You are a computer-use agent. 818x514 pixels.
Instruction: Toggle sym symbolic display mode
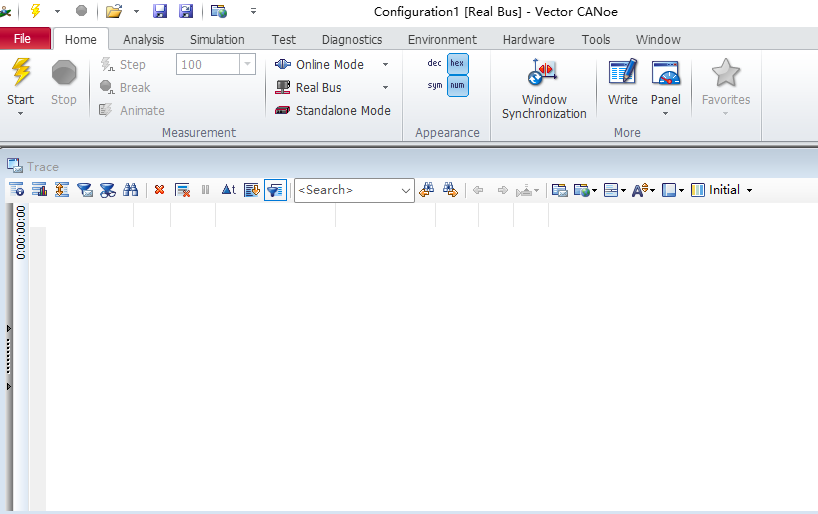click(434, 86)
